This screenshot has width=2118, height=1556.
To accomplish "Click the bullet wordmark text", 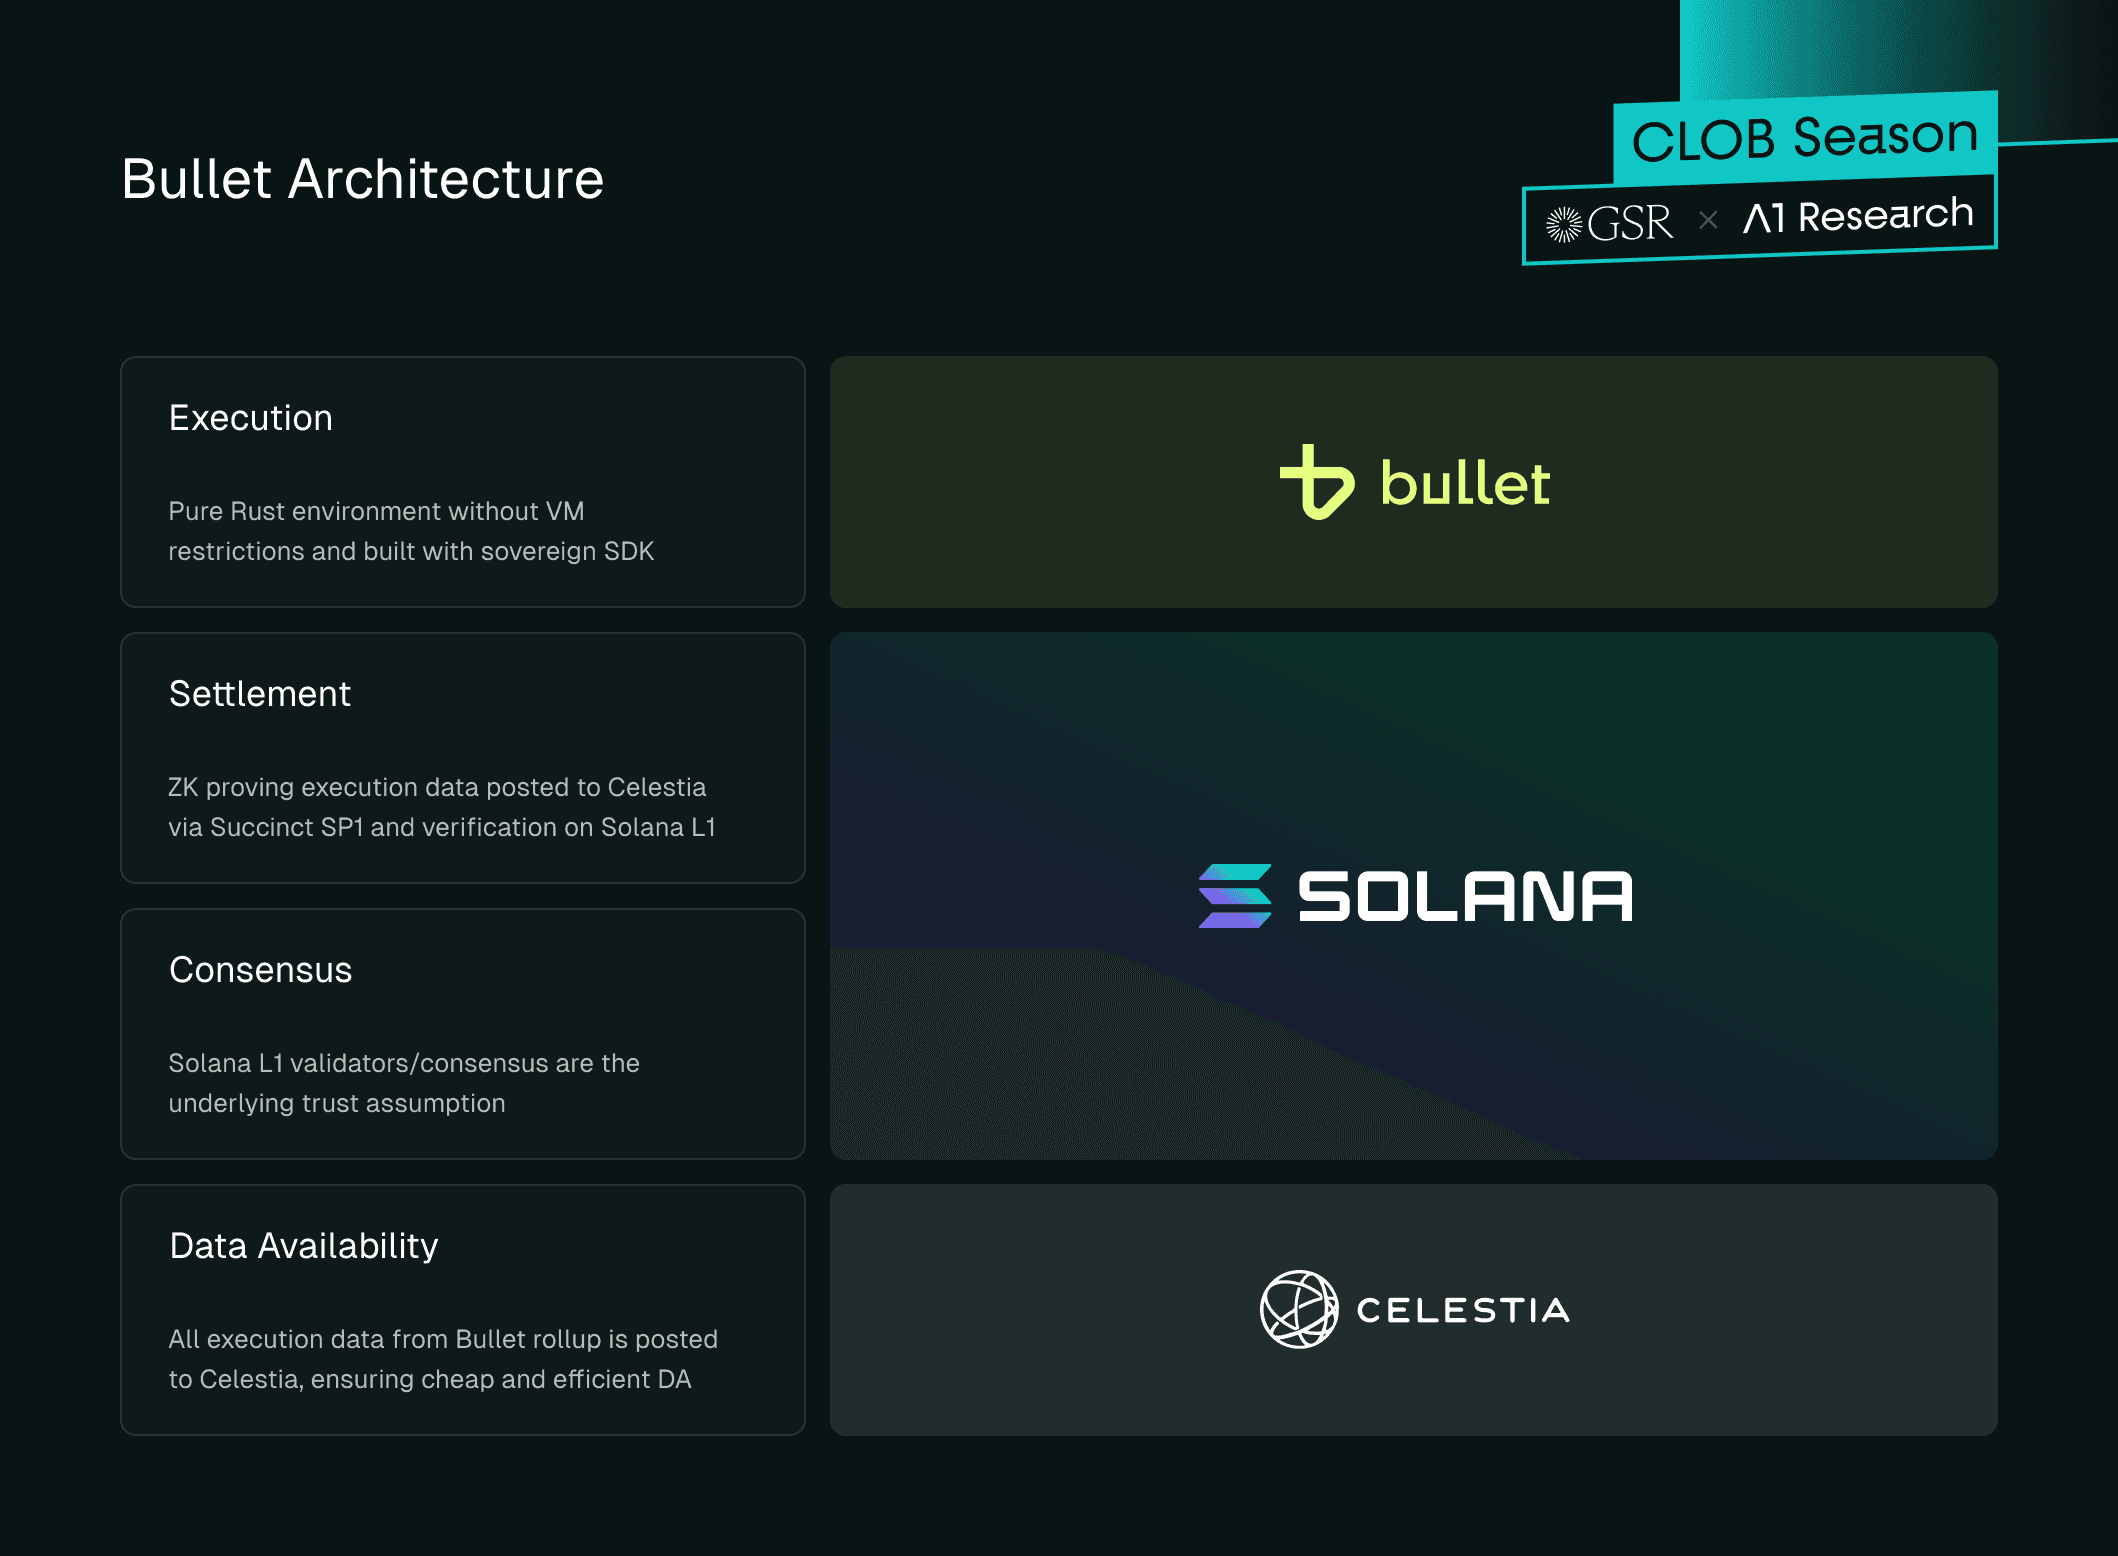I will [x=1465, y=483].
